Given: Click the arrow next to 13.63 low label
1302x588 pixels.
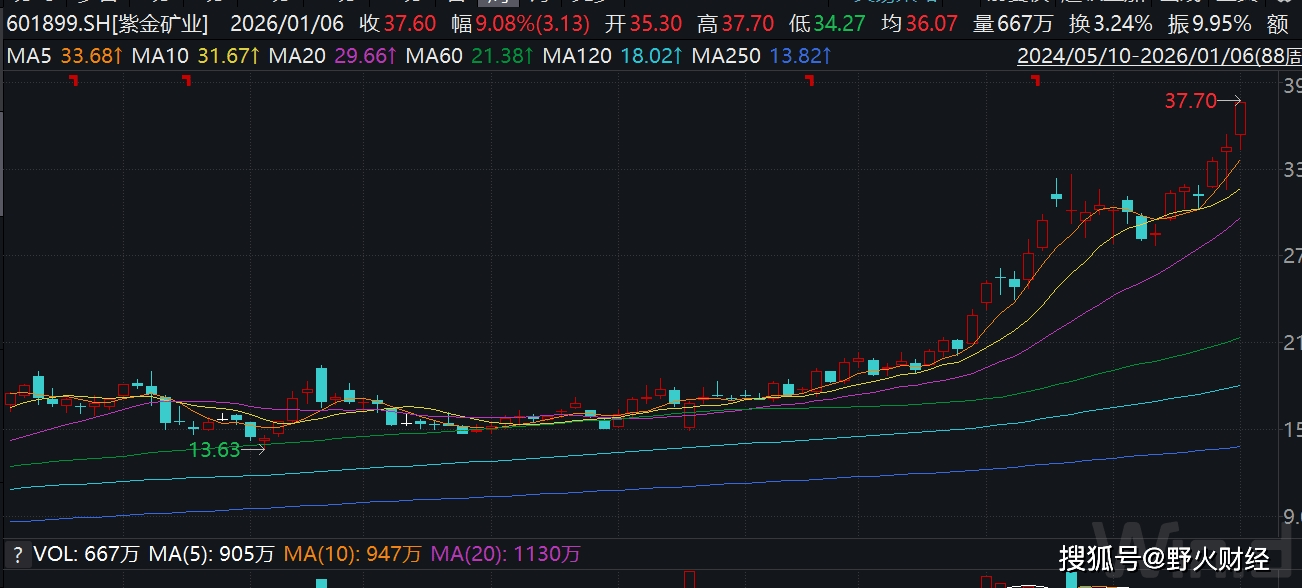Looking at the screenshot, I should click(x=254, y=450).
